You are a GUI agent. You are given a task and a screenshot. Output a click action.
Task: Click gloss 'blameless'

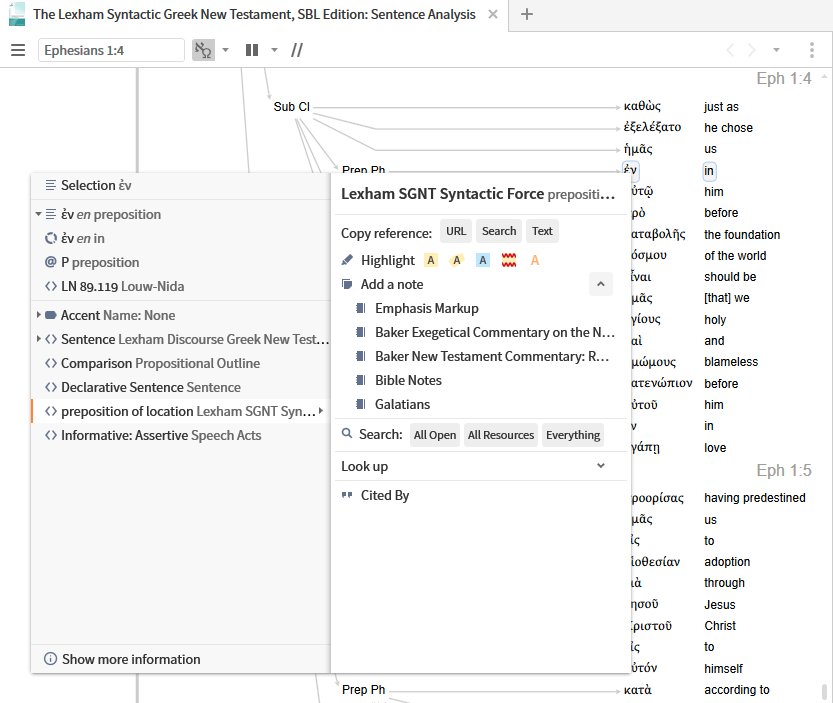(x=731, y=362)
